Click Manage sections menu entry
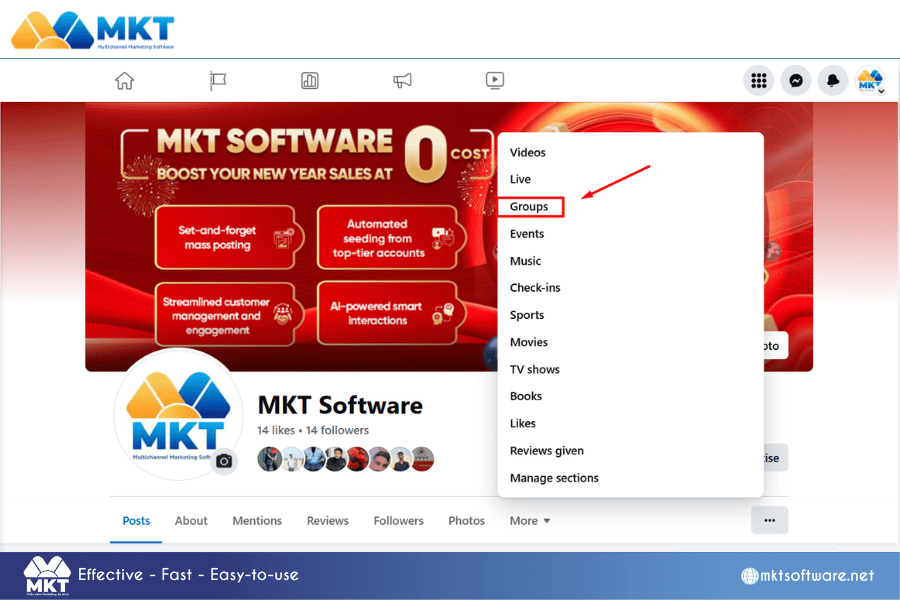 point(554,478)
